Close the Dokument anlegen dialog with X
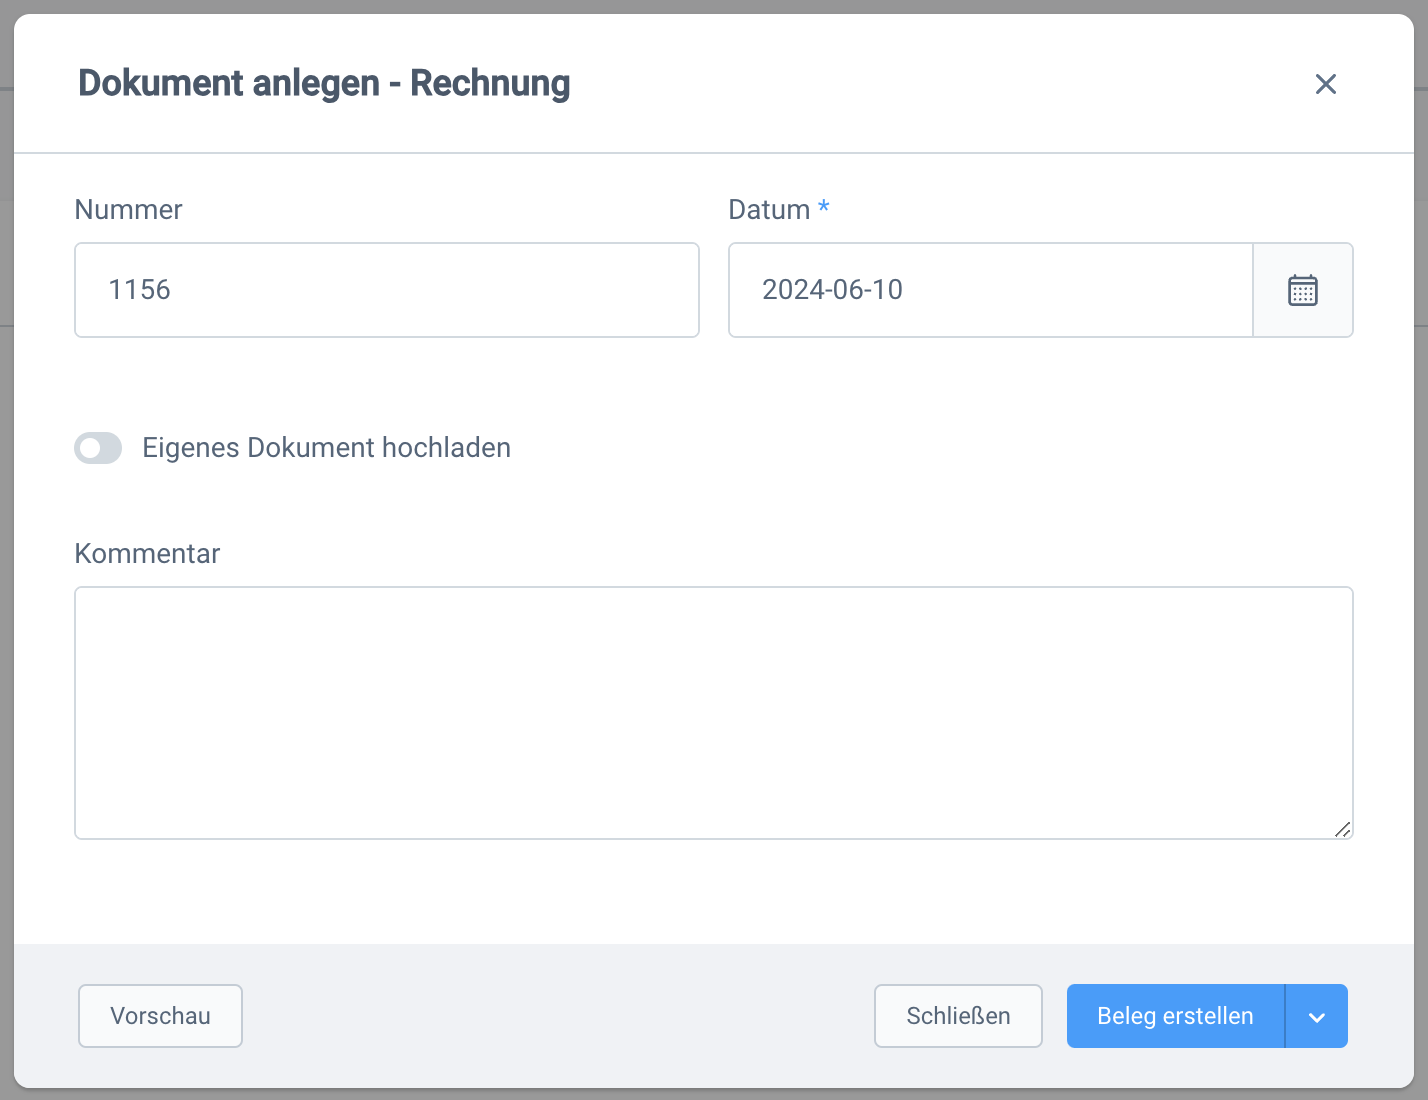Image resolution: width=1428 pixels, height=1100 pixels. pos(1325,84)
